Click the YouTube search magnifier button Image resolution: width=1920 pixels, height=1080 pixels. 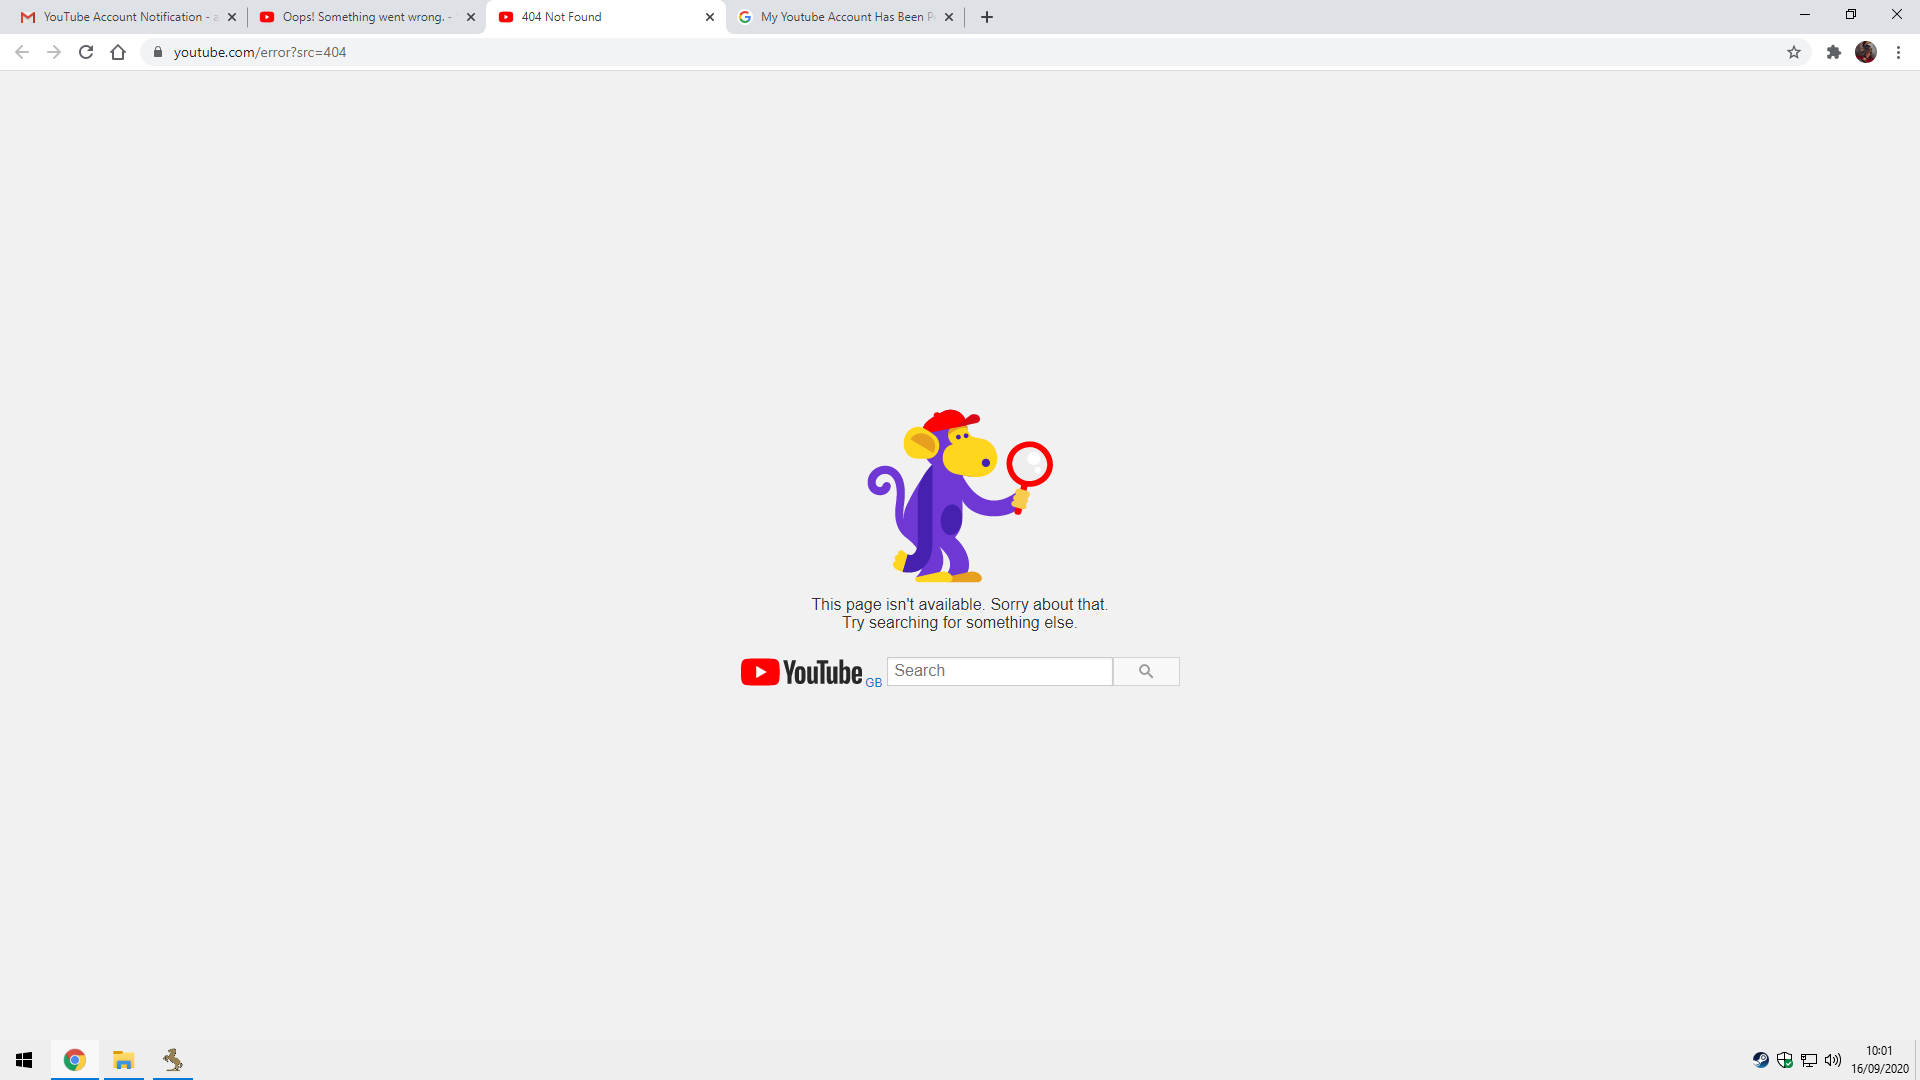[x=1146, y=671]
